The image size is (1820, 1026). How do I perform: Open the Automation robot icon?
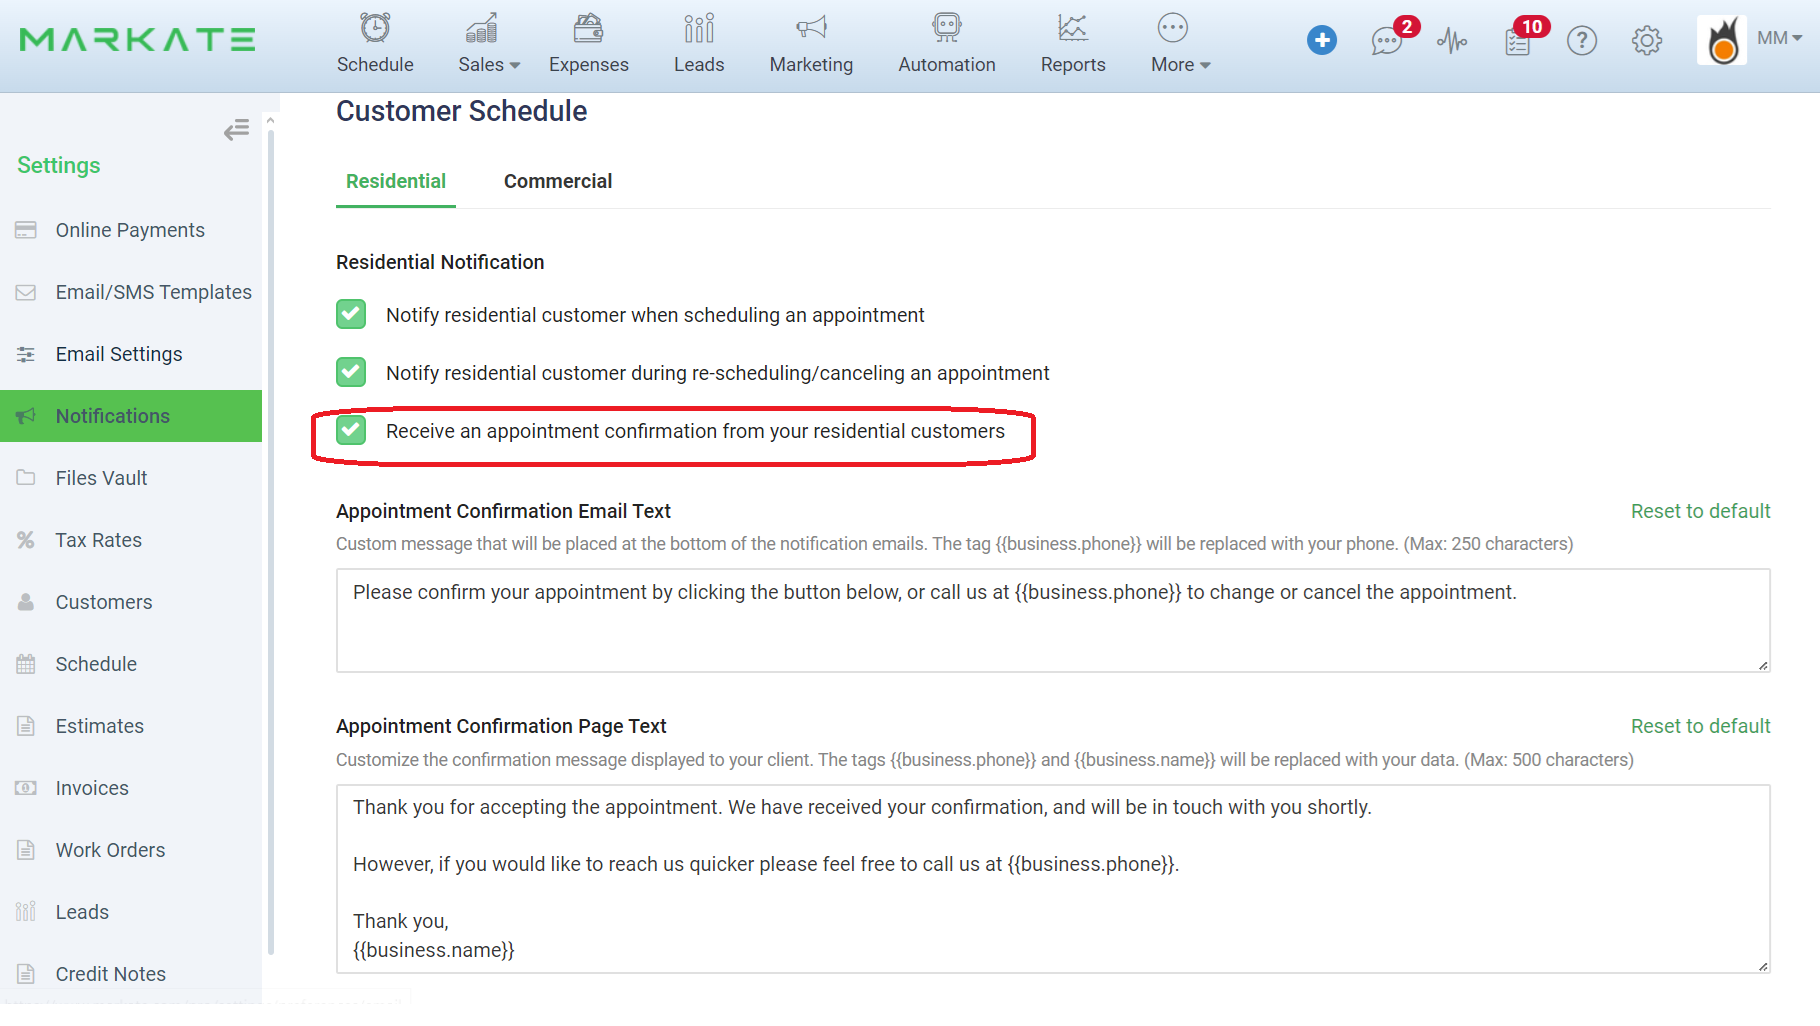coord(947,28)
